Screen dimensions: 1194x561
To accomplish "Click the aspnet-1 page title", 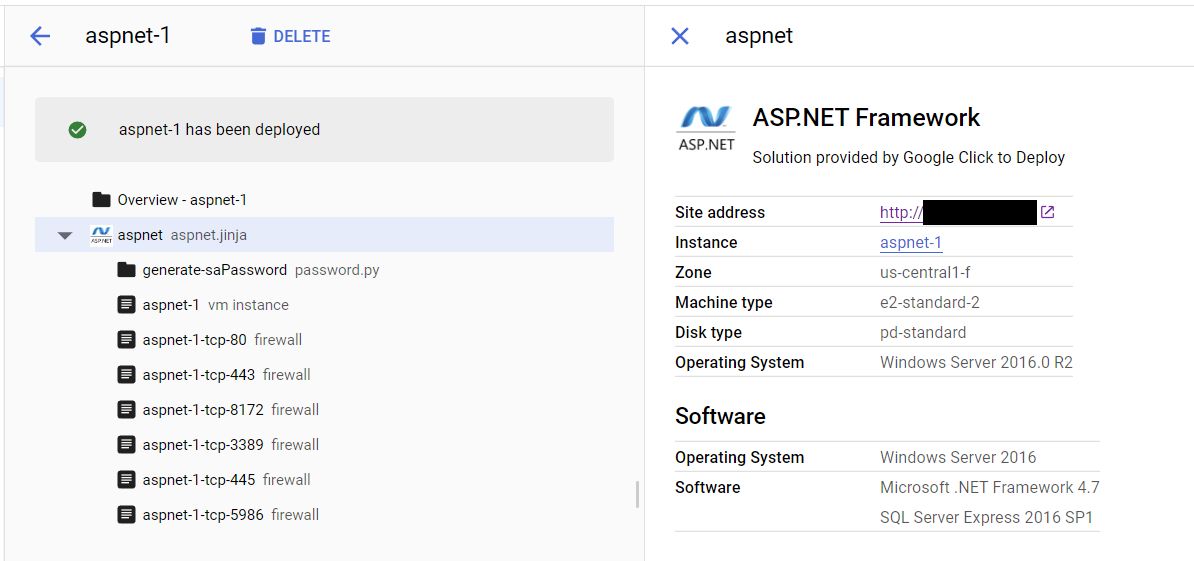I will click(127, 36).
